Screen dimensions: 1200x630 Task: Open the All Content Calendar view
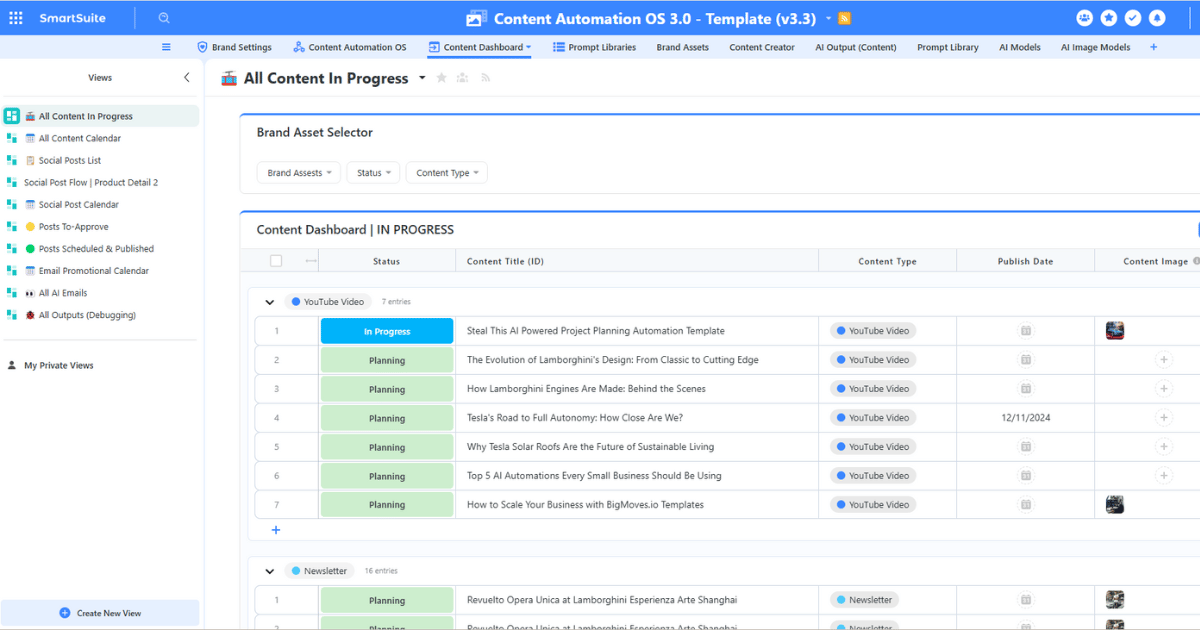[x=100, y=138]
